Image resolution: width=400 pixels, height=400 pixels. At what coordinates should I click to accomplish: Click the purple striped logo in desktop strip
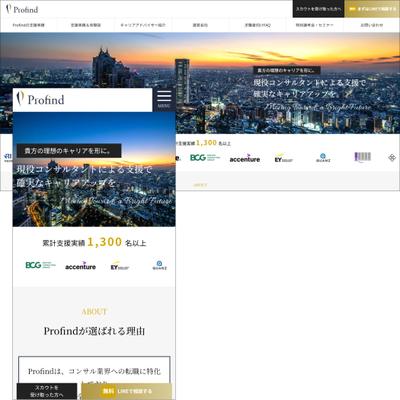[362, 157]
